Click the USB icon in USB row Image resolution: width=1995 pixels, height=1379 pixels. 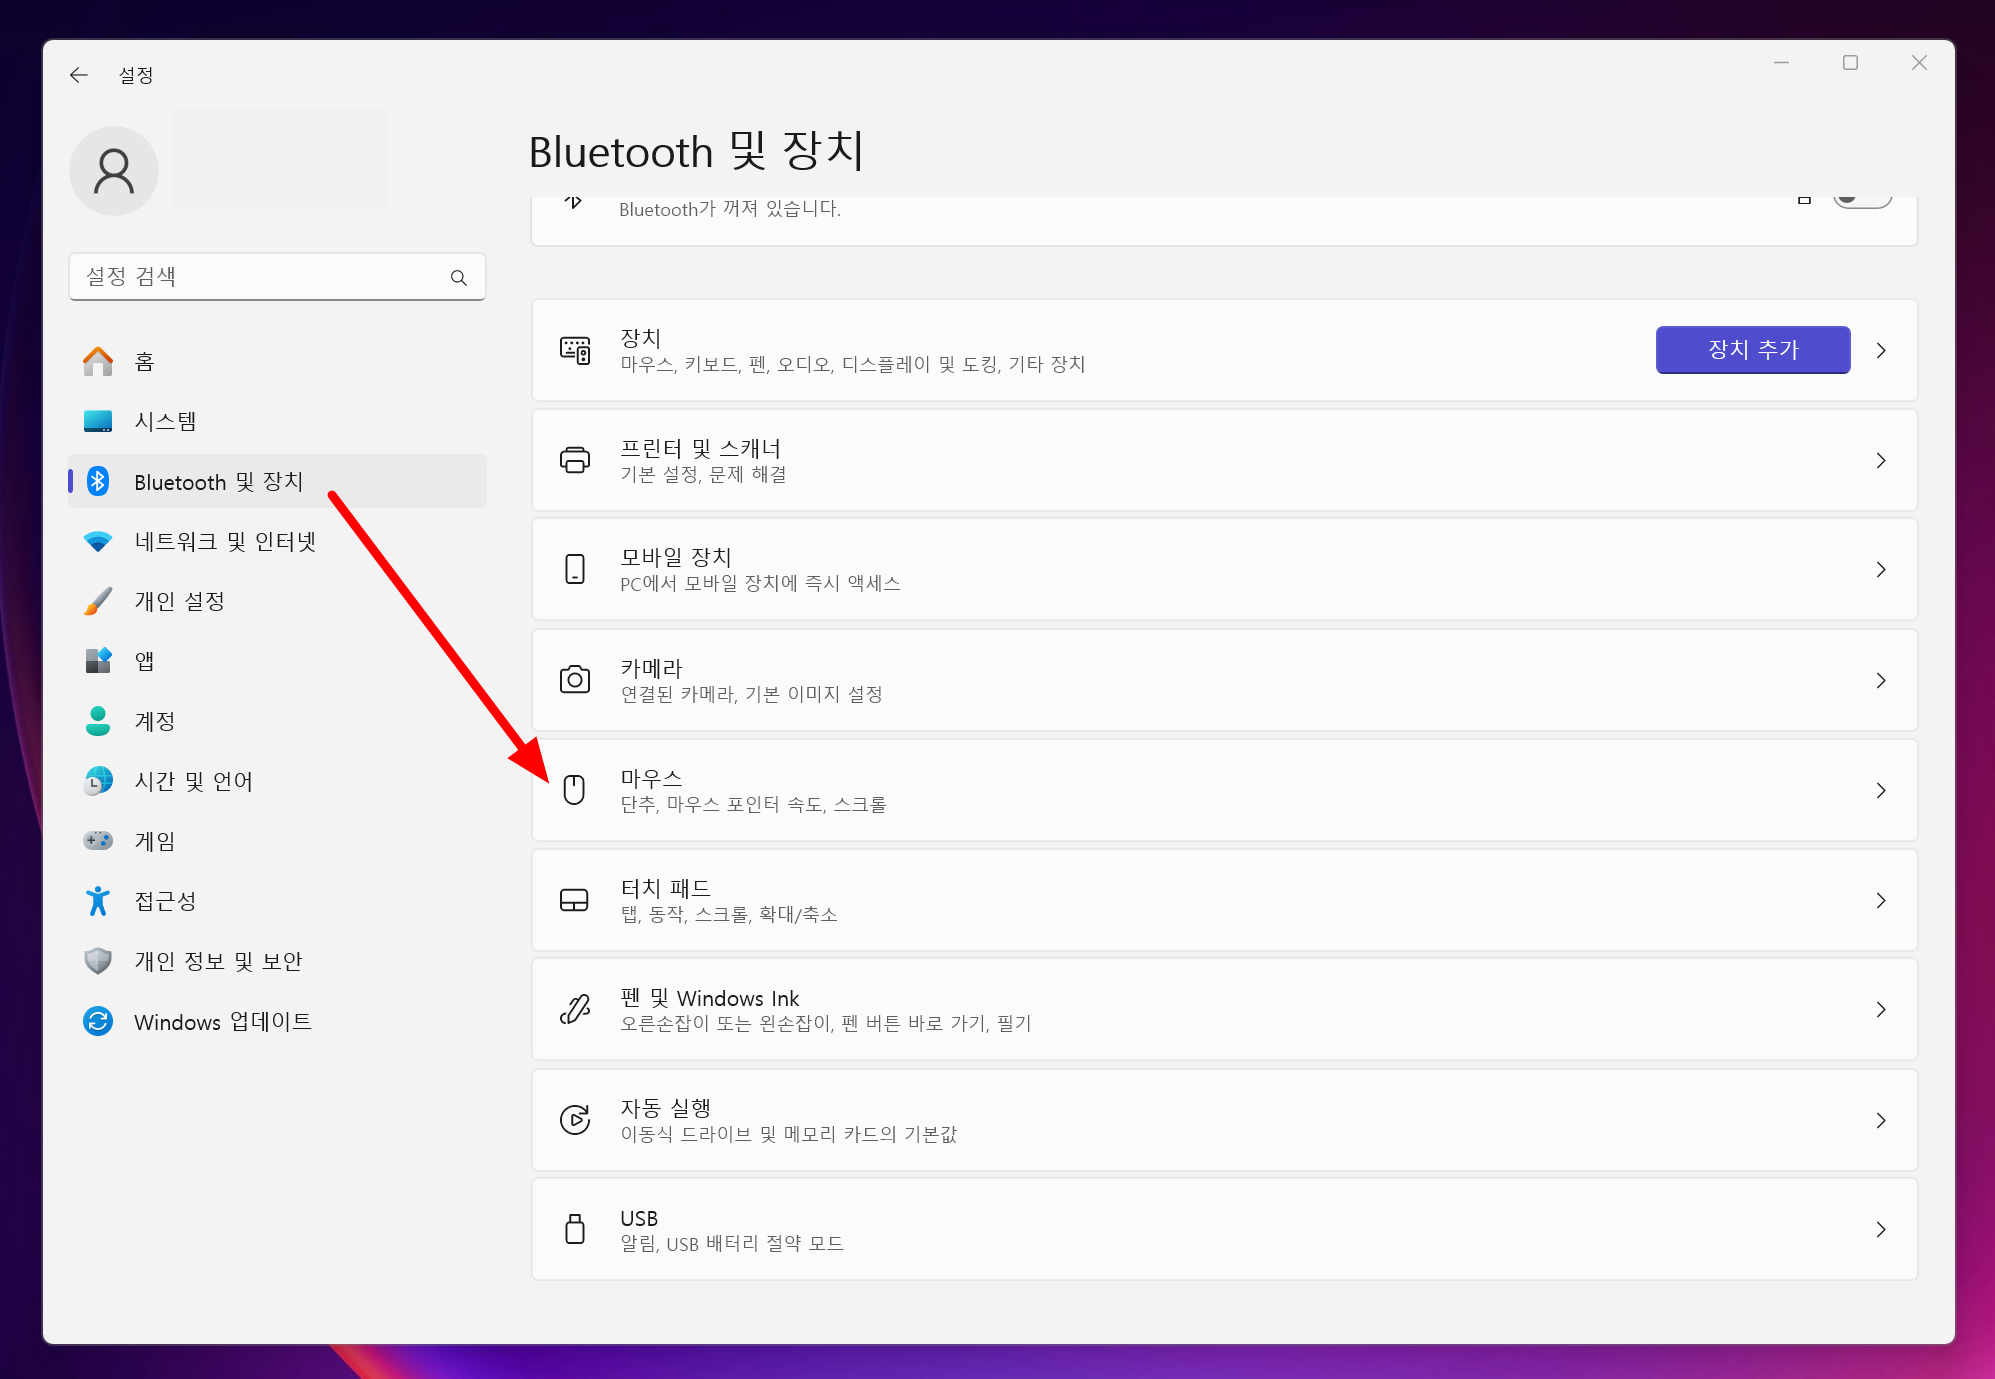point(574,1229)
